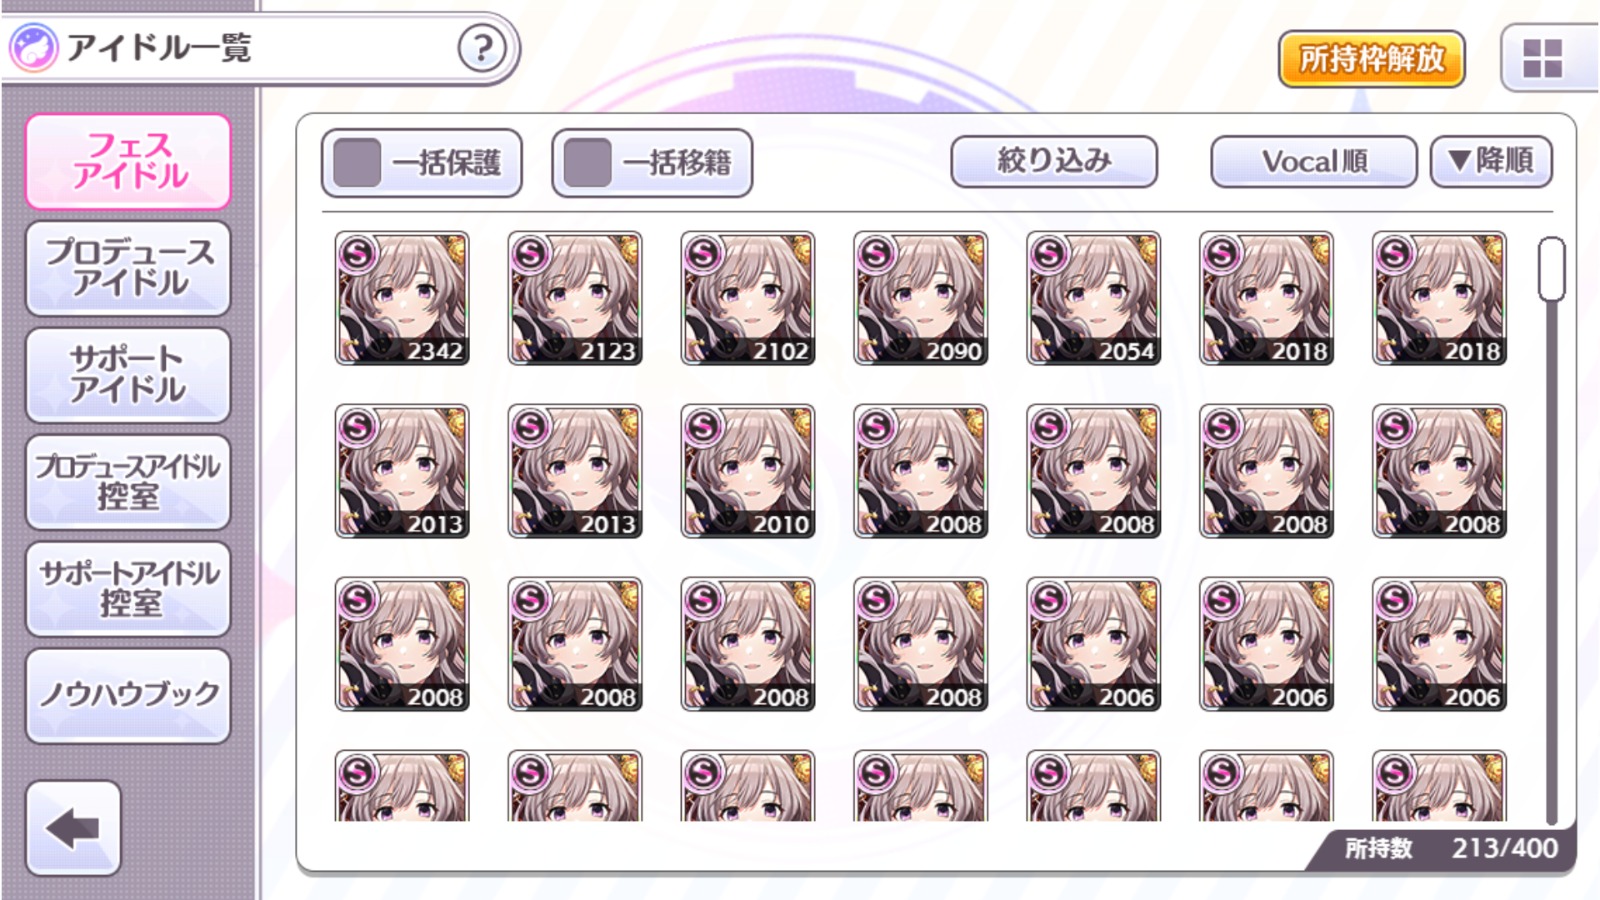Switch to grid view layout icon
This screenshot has width=1600, height=900.
click(1542, 59)
